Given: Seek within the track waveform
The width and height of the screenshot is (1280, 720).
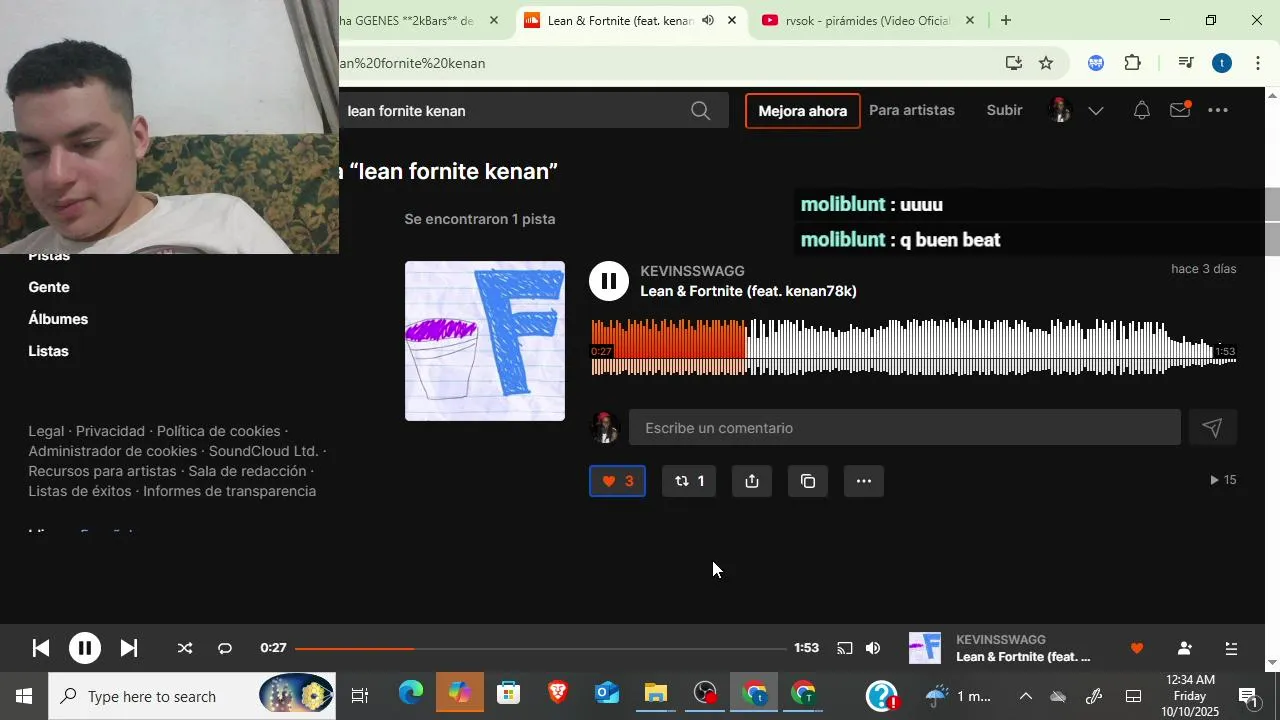Looking at the screenshot, I should [913, 347].
